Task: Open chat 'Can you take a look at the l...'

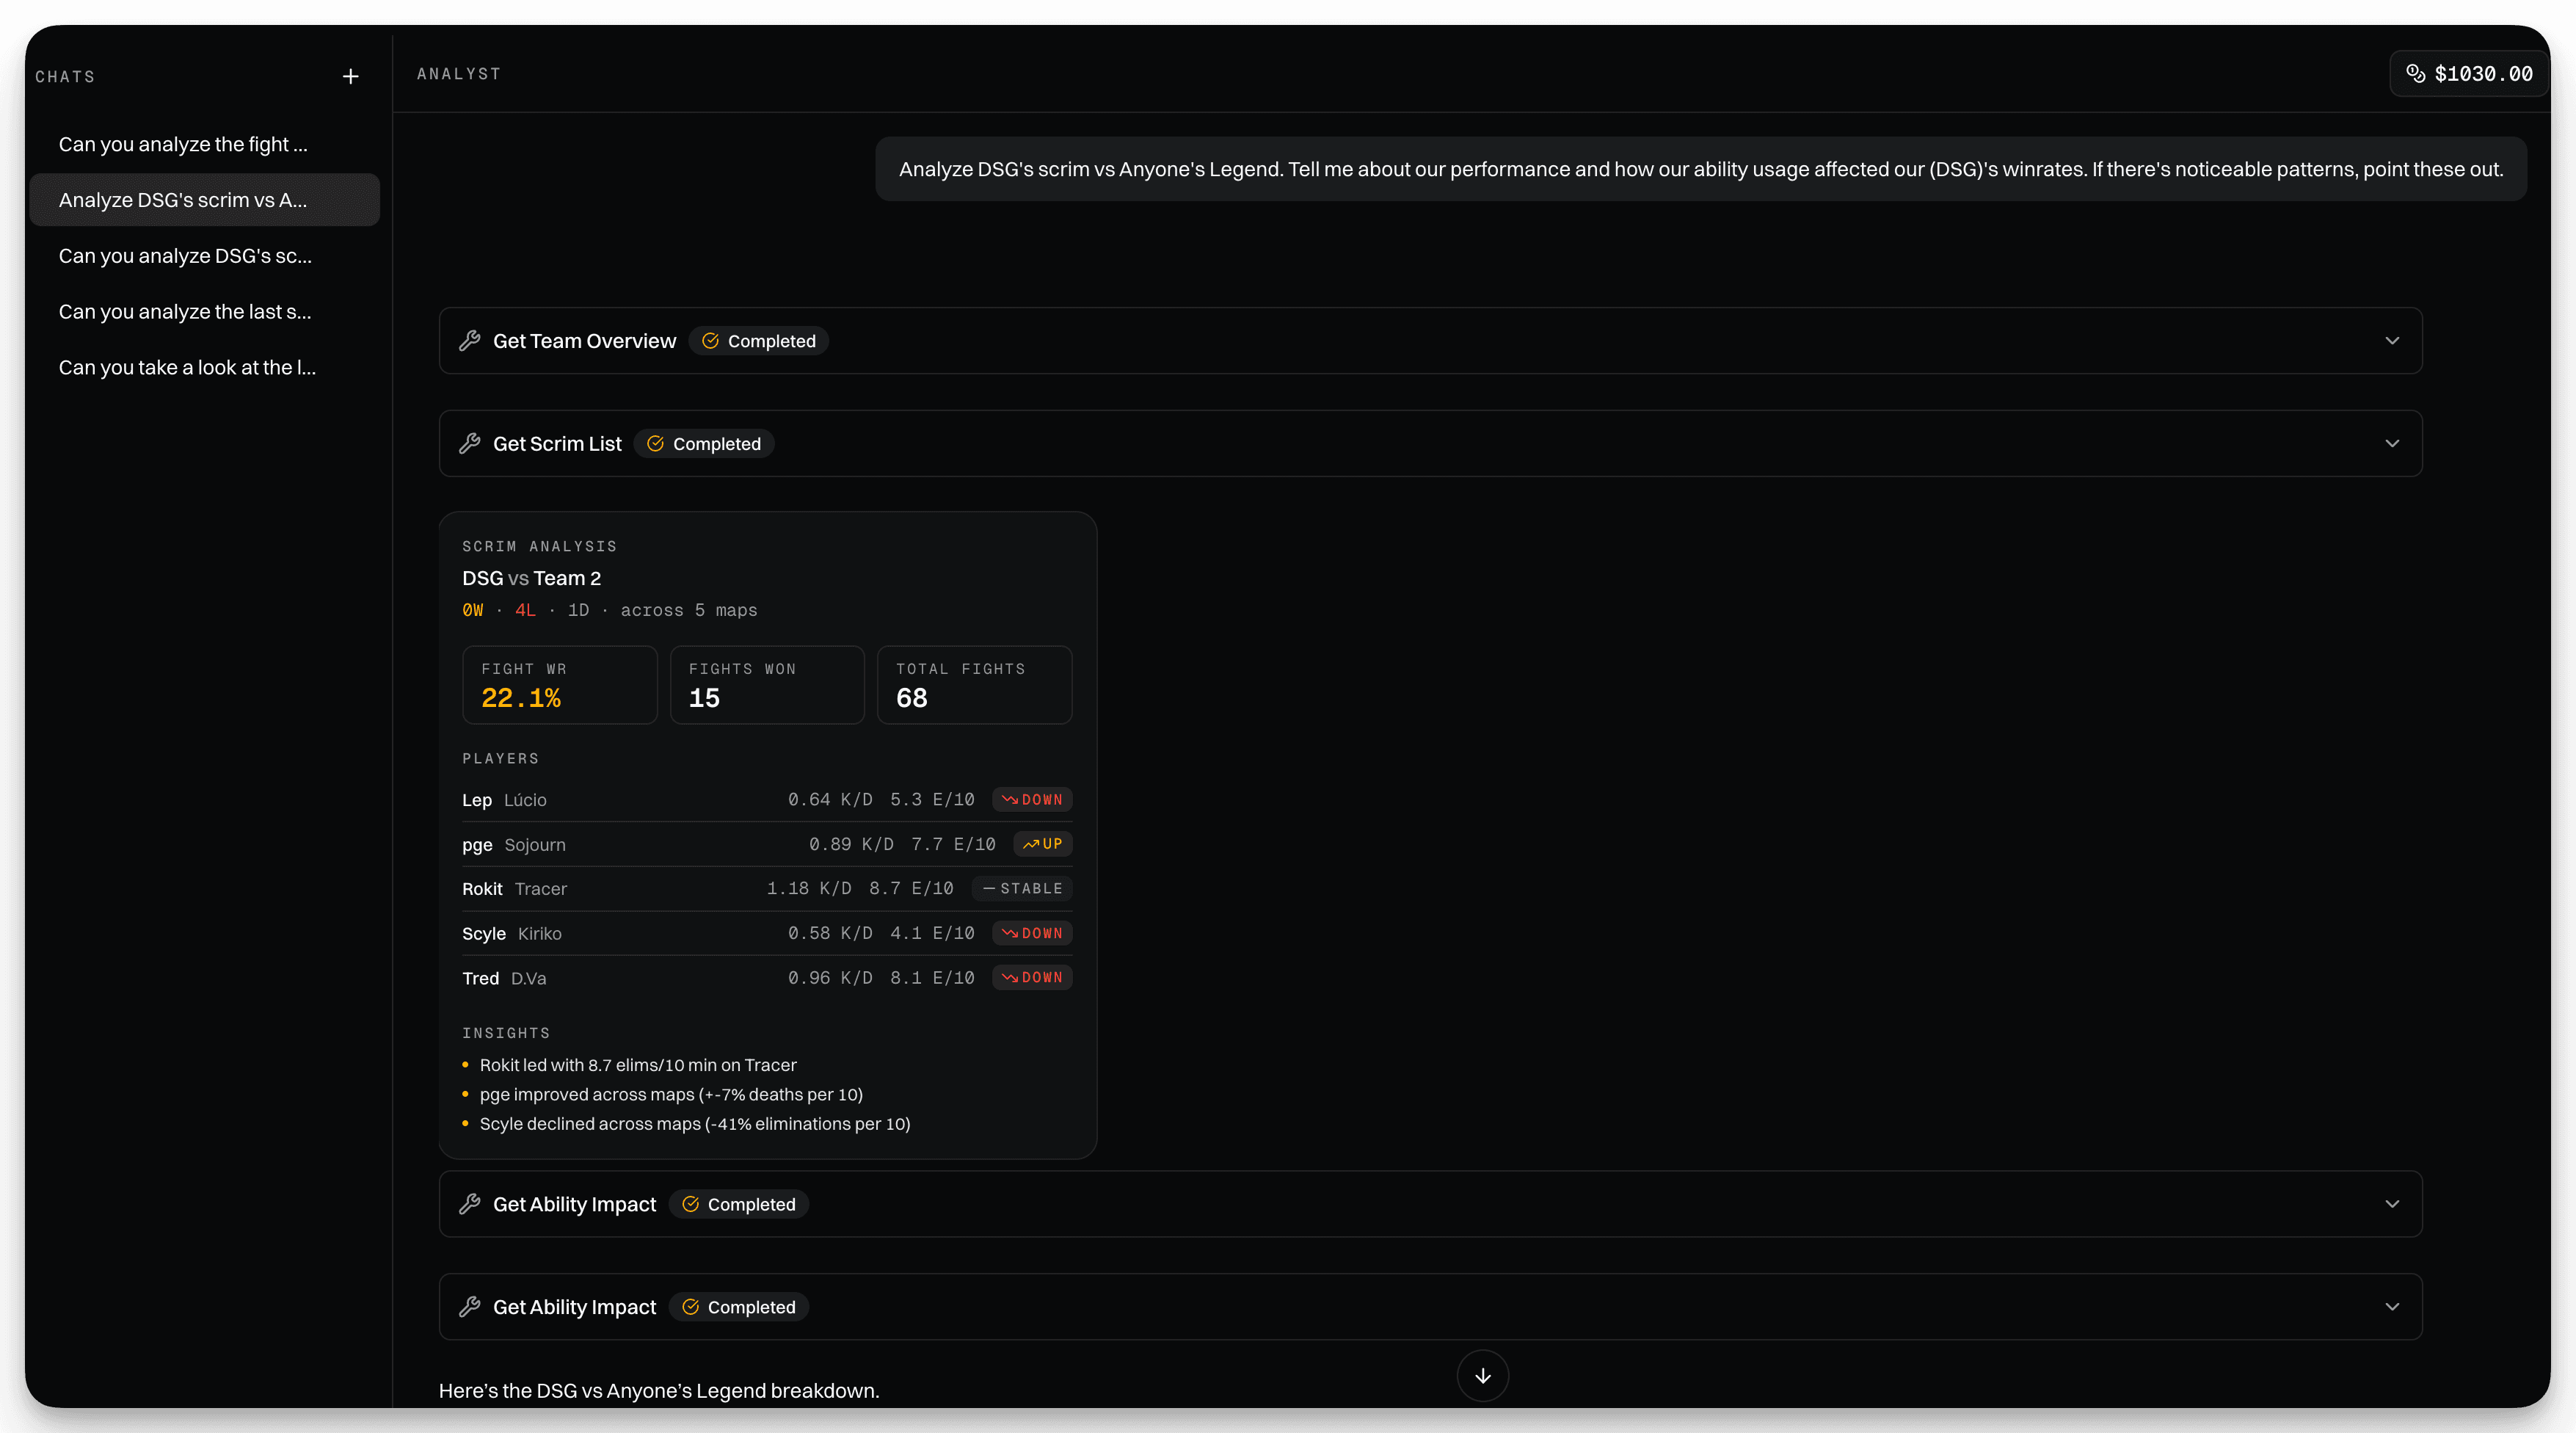Action: [x=205, y=367]
